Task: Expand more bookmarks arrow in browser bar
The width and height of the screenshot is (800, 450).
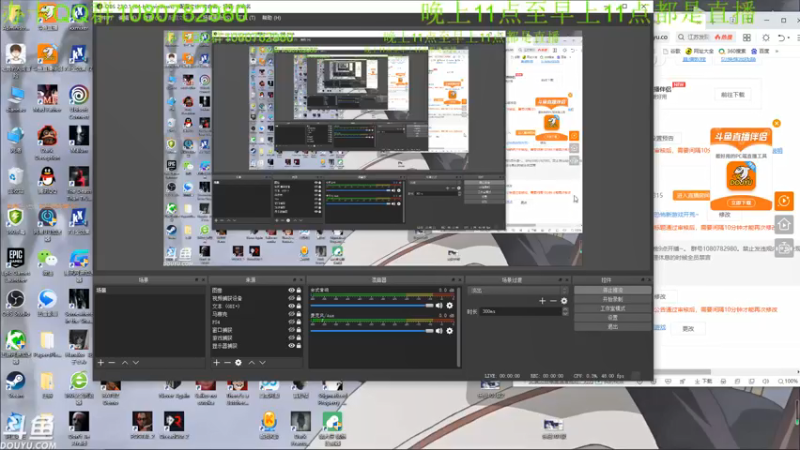Action: 777,51
